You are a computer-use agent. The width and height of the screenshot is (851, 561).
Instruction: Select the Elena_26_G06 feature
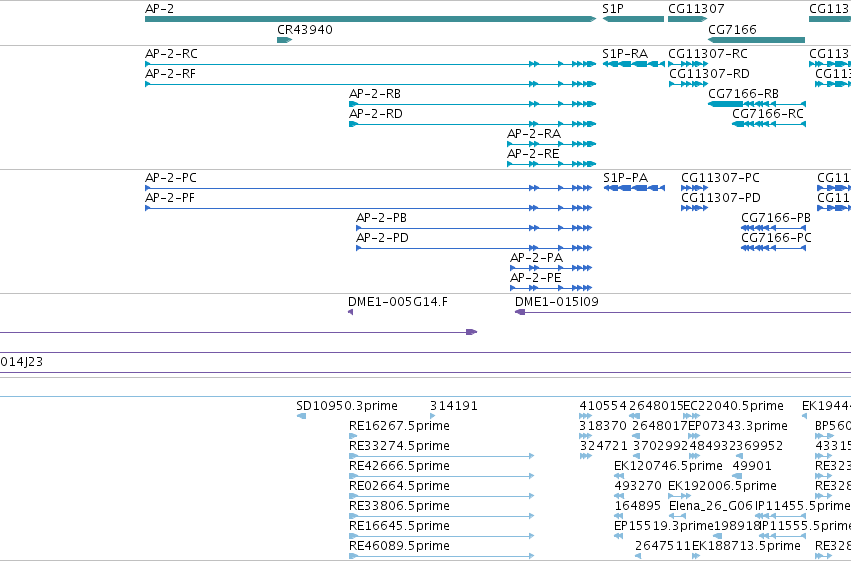coord(677,516)
